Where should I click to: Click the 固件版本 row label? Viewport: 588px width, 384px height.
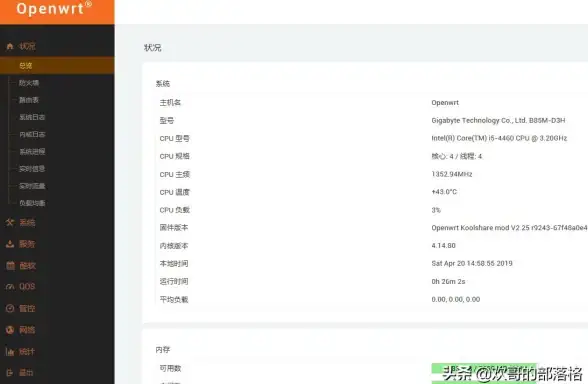coord(174,228)
